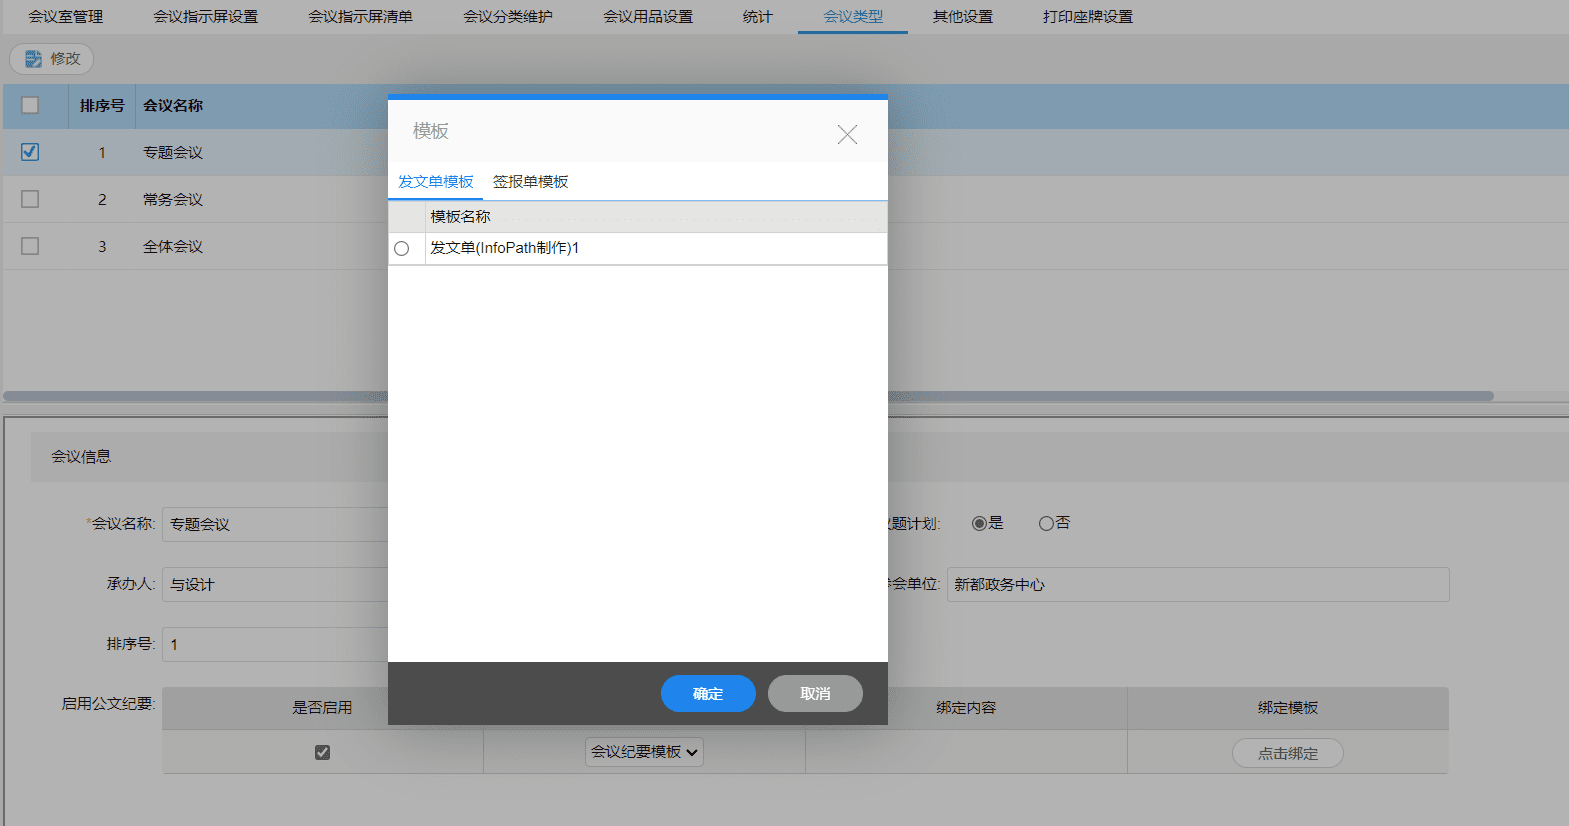The height and width of the screenshot is (826, 1569).
Task: Click 发文单(InfoPath制作)1 template name
Action: [505, 248]
